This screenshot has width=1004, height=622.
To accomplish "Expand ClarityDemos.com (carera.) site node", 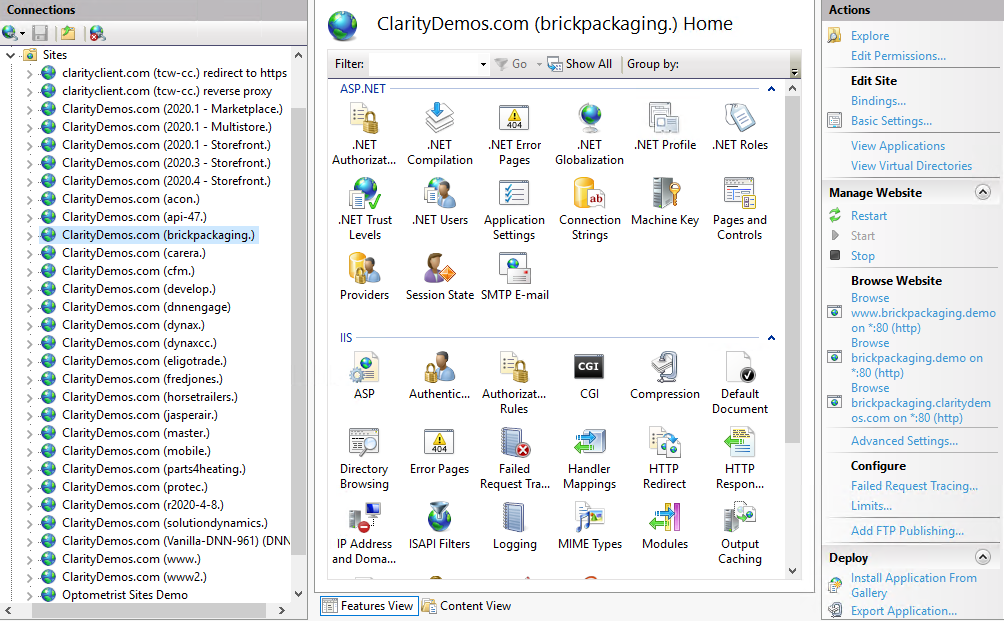I will 29,253.
